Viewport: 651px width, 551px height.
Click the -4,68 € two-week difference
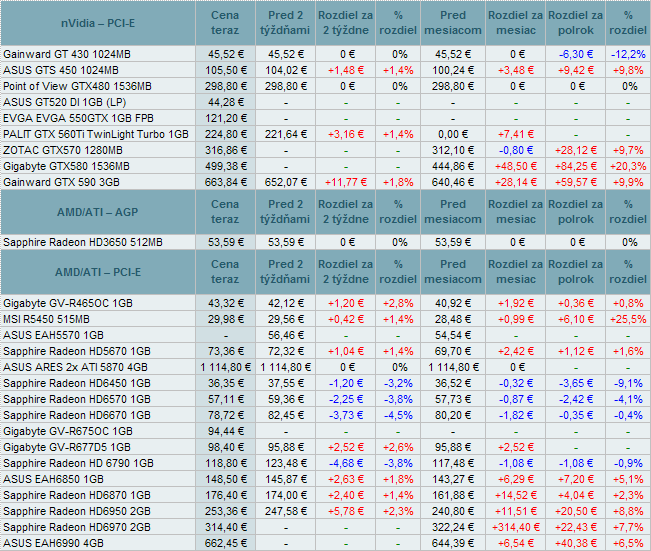pyautogui.click(x=346, y=463)
